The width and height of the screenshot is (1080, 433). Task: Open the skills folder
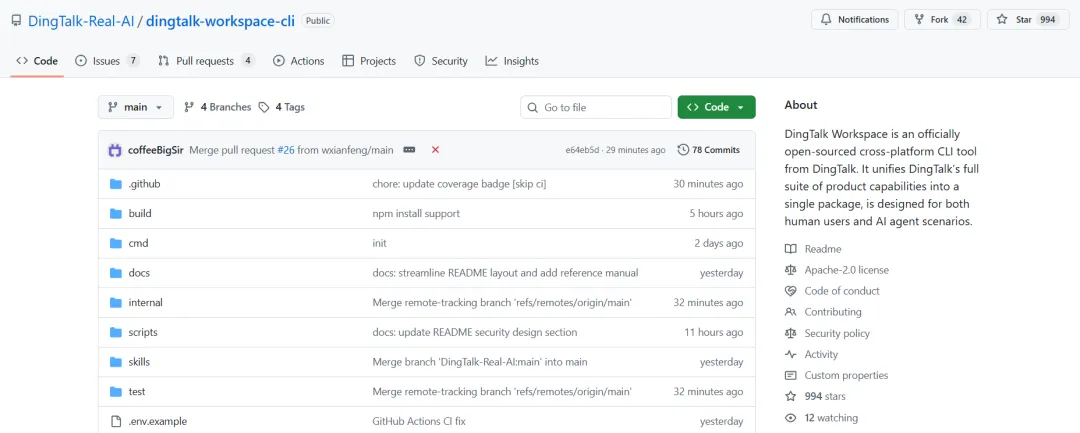[x=139, y=361]
